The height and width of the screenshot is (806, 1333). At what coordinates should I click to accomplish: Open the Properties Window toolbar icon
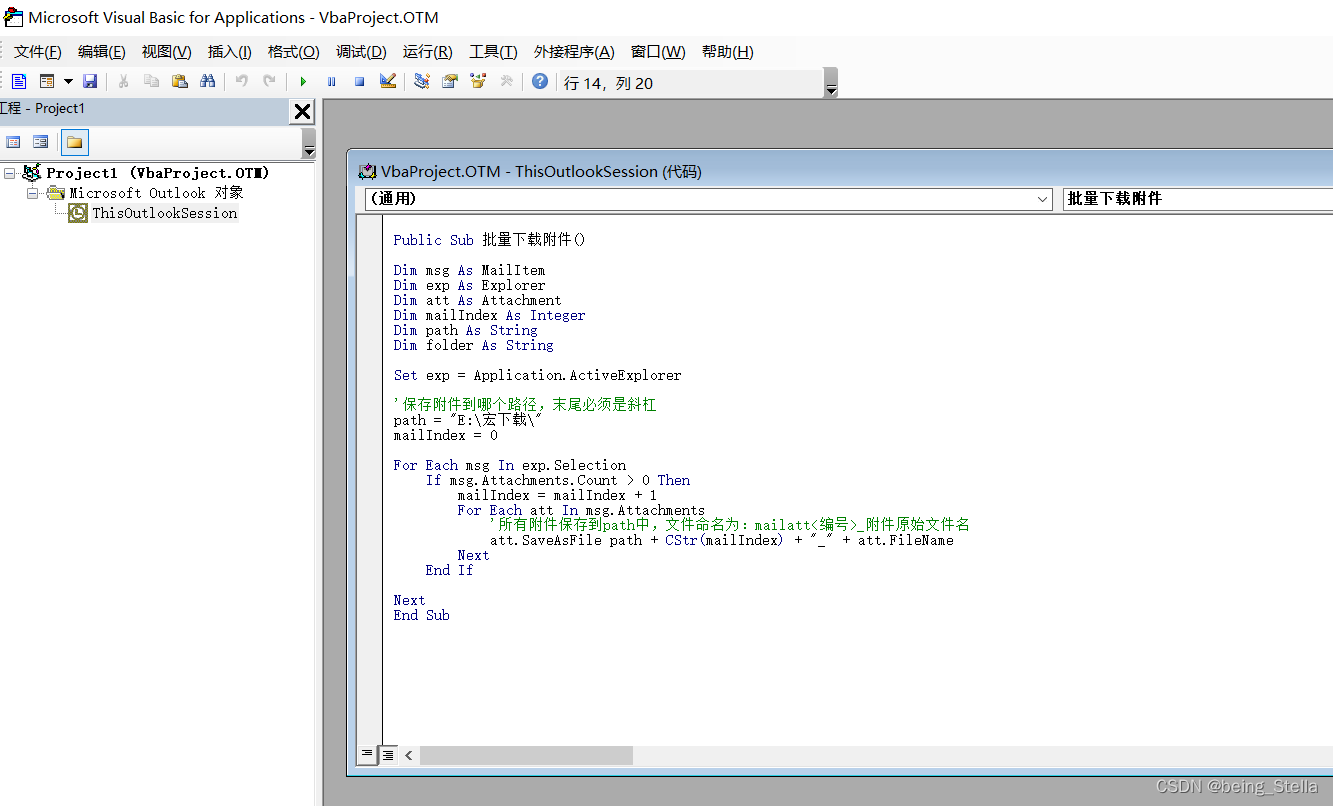click(x=450, y=81)
